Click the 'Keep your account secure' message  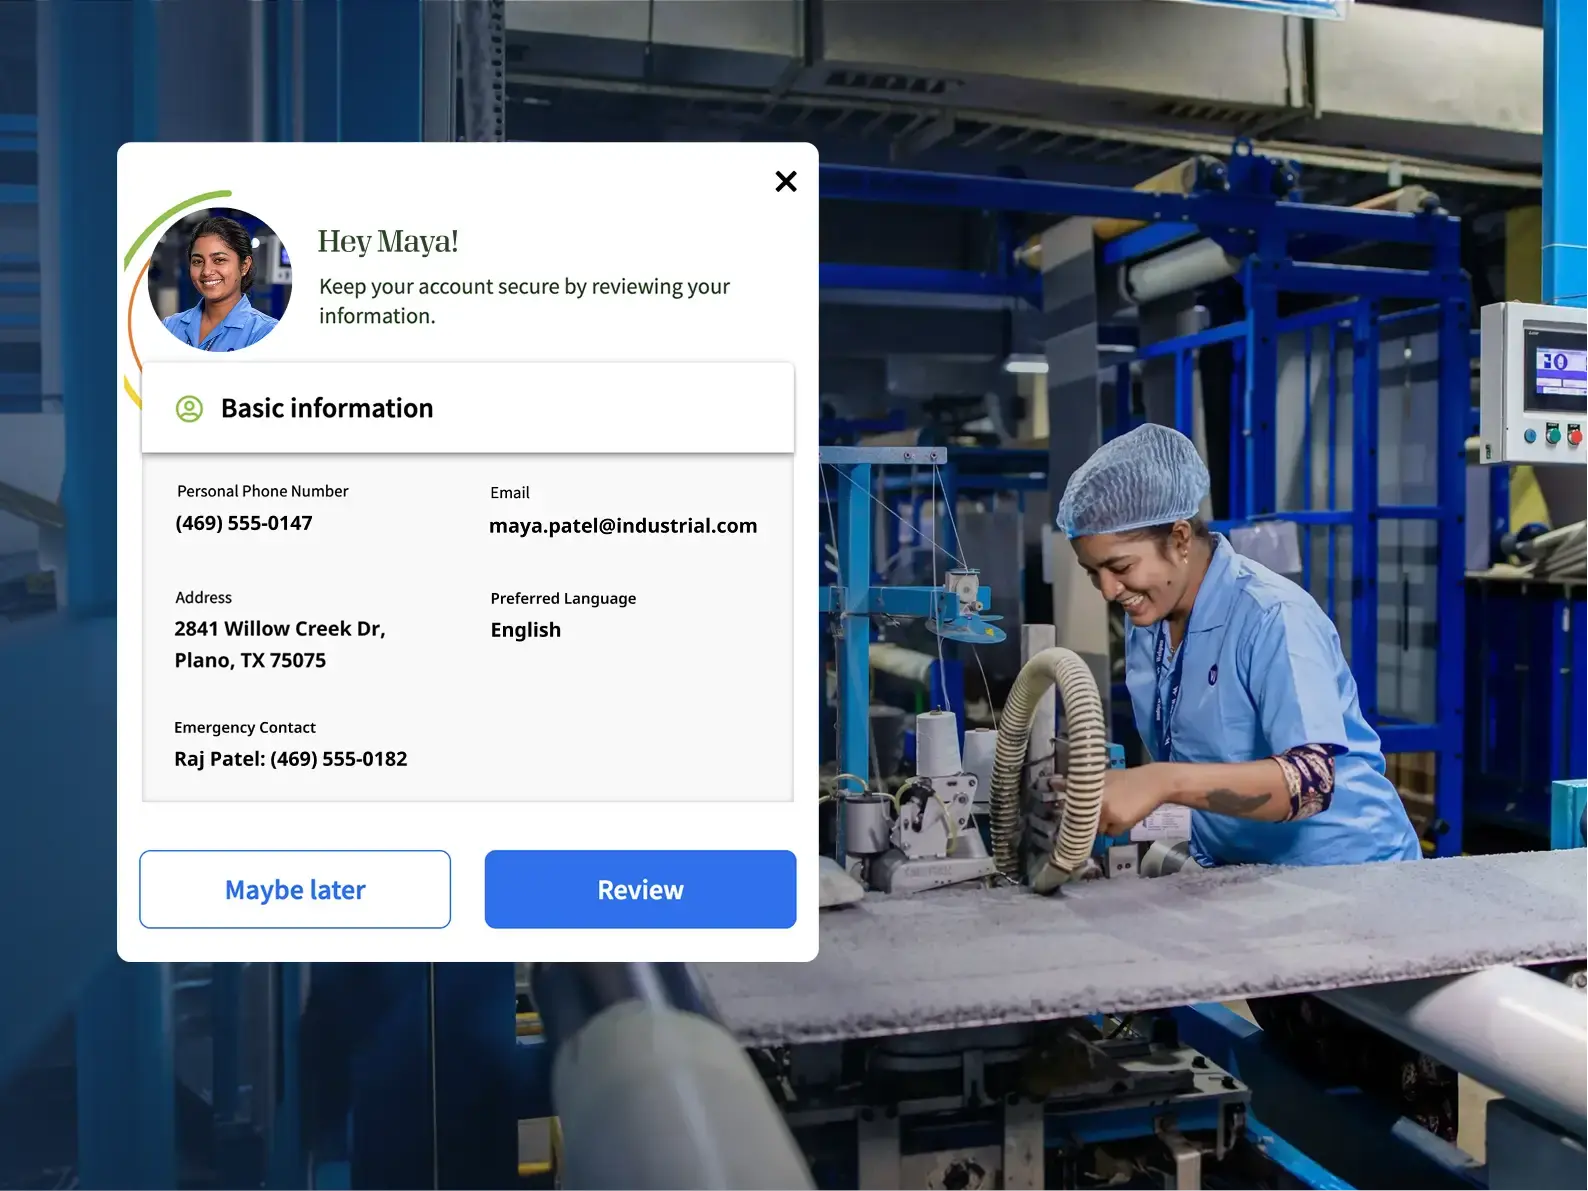coord(524,301)
